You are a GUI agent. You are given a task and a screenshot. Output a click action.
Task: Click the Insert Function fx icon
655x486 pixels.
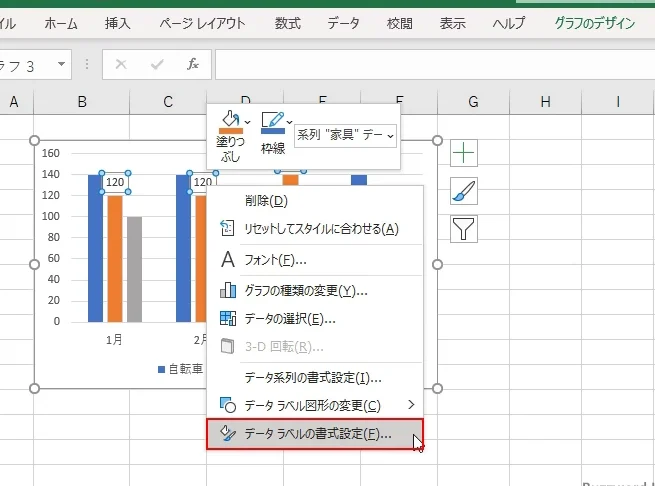pos(193,64)
